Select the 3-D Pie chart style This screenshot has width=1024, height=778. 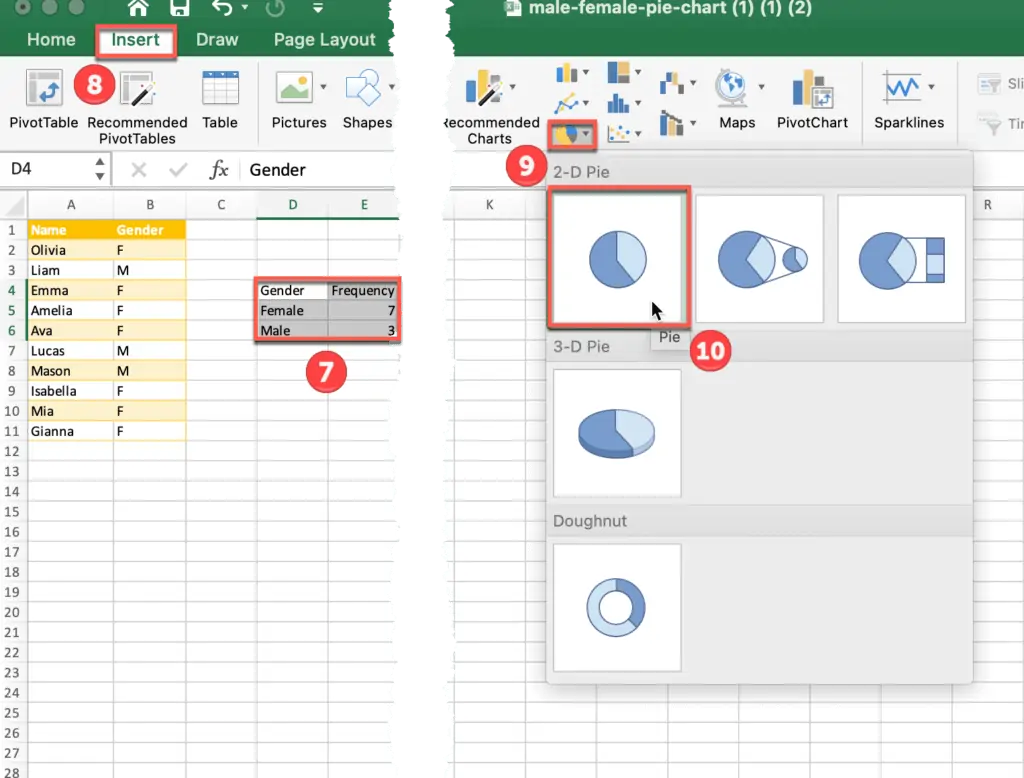click(617, 431)
